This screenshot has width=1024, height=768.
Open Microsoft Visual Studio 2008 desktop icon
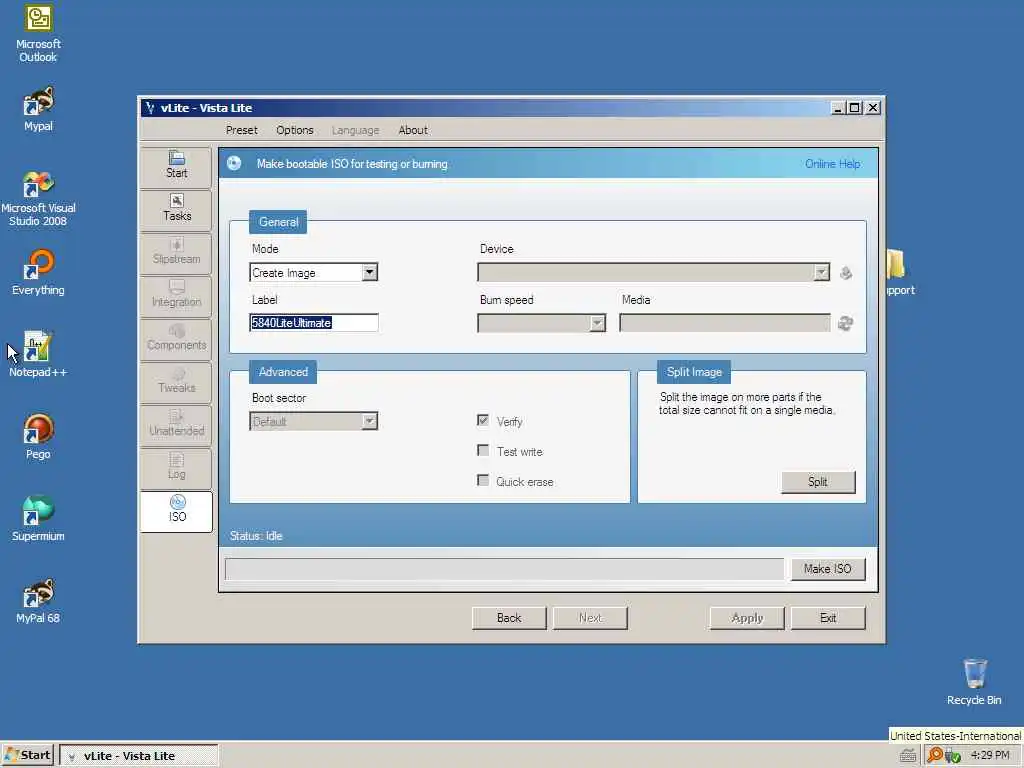click(38, 199)
